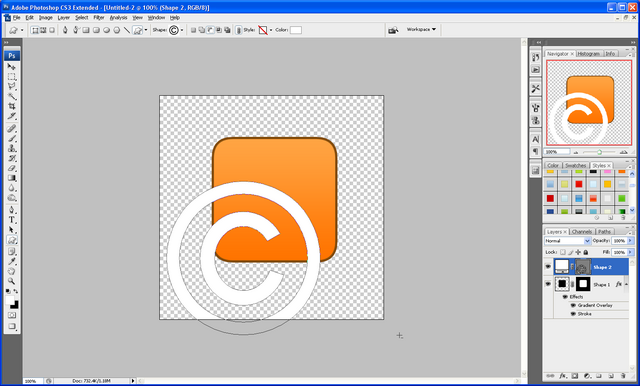Select the Blur tool
This screenshot has width=640, height=386.
[12, 188]
